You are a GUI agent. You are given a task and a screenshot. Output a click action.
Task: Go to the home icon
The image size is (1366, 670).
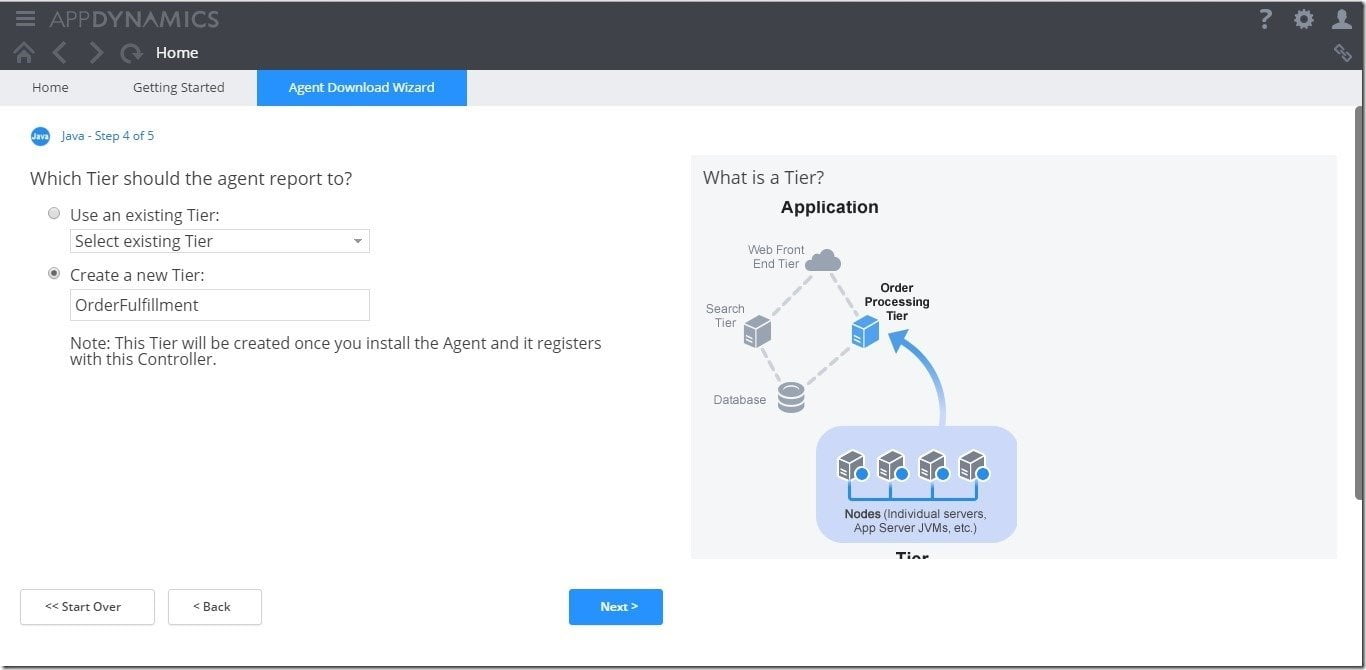tap(24, 53)
